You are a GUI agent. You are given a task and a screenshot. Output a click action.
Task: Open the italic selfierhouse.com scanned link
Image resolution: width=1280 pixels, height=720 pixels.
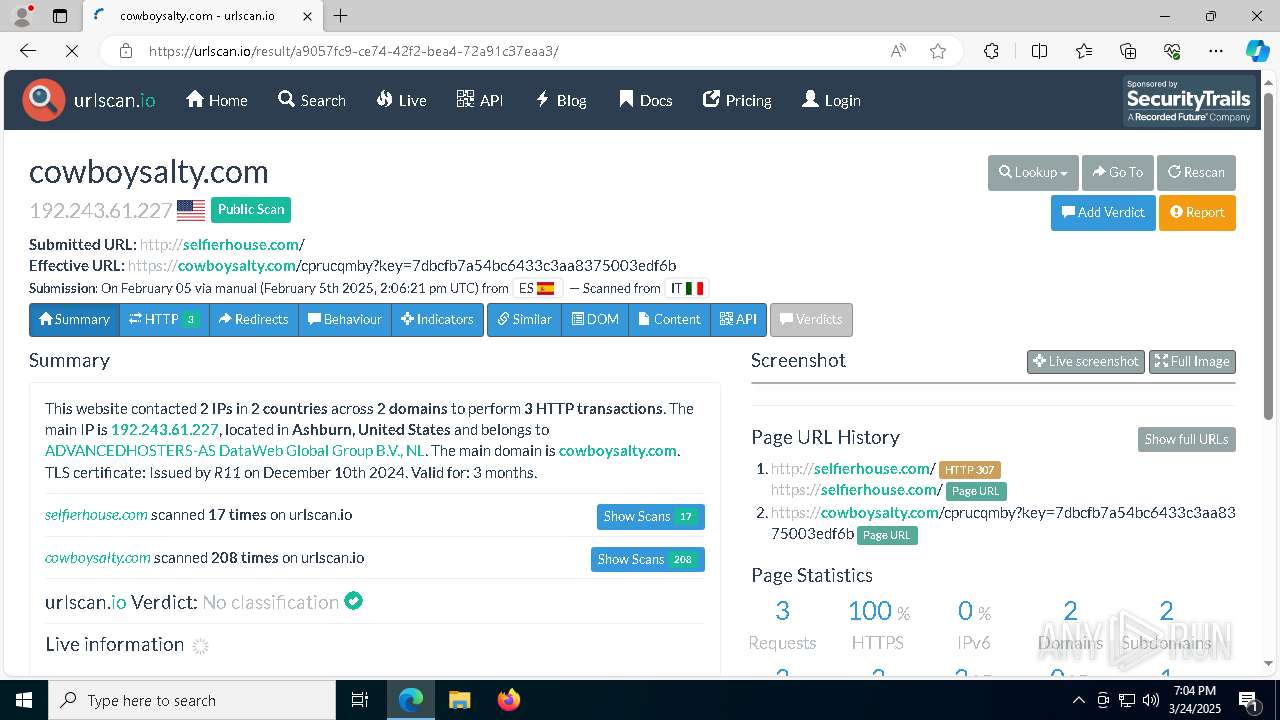click(x=96, y=515)
